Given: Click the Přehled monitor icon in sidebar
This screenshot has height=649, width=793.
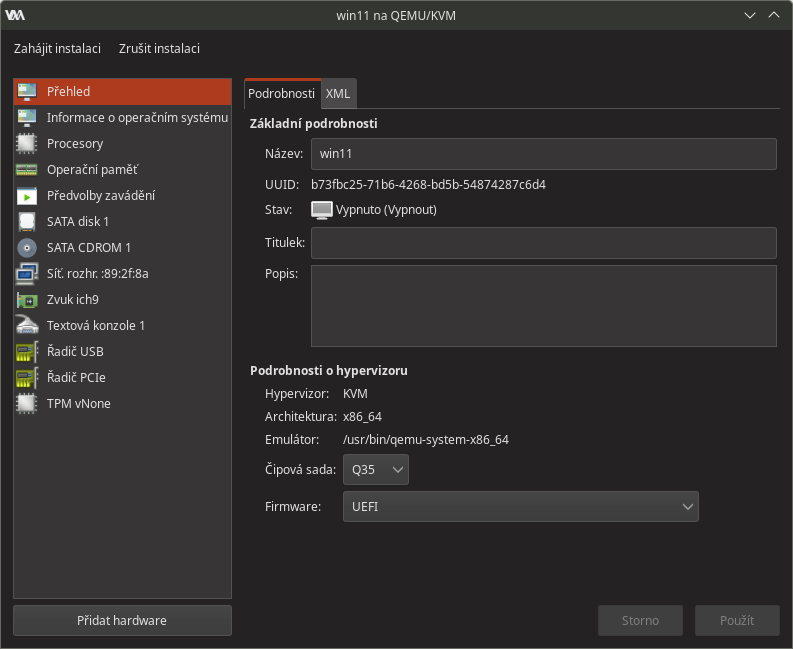Looking at the screenshot, I should click(x=27, y=92).
